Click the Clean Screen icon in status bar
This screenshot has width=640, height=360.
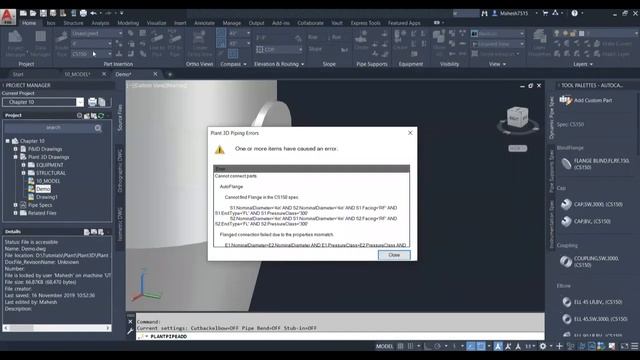624,346
